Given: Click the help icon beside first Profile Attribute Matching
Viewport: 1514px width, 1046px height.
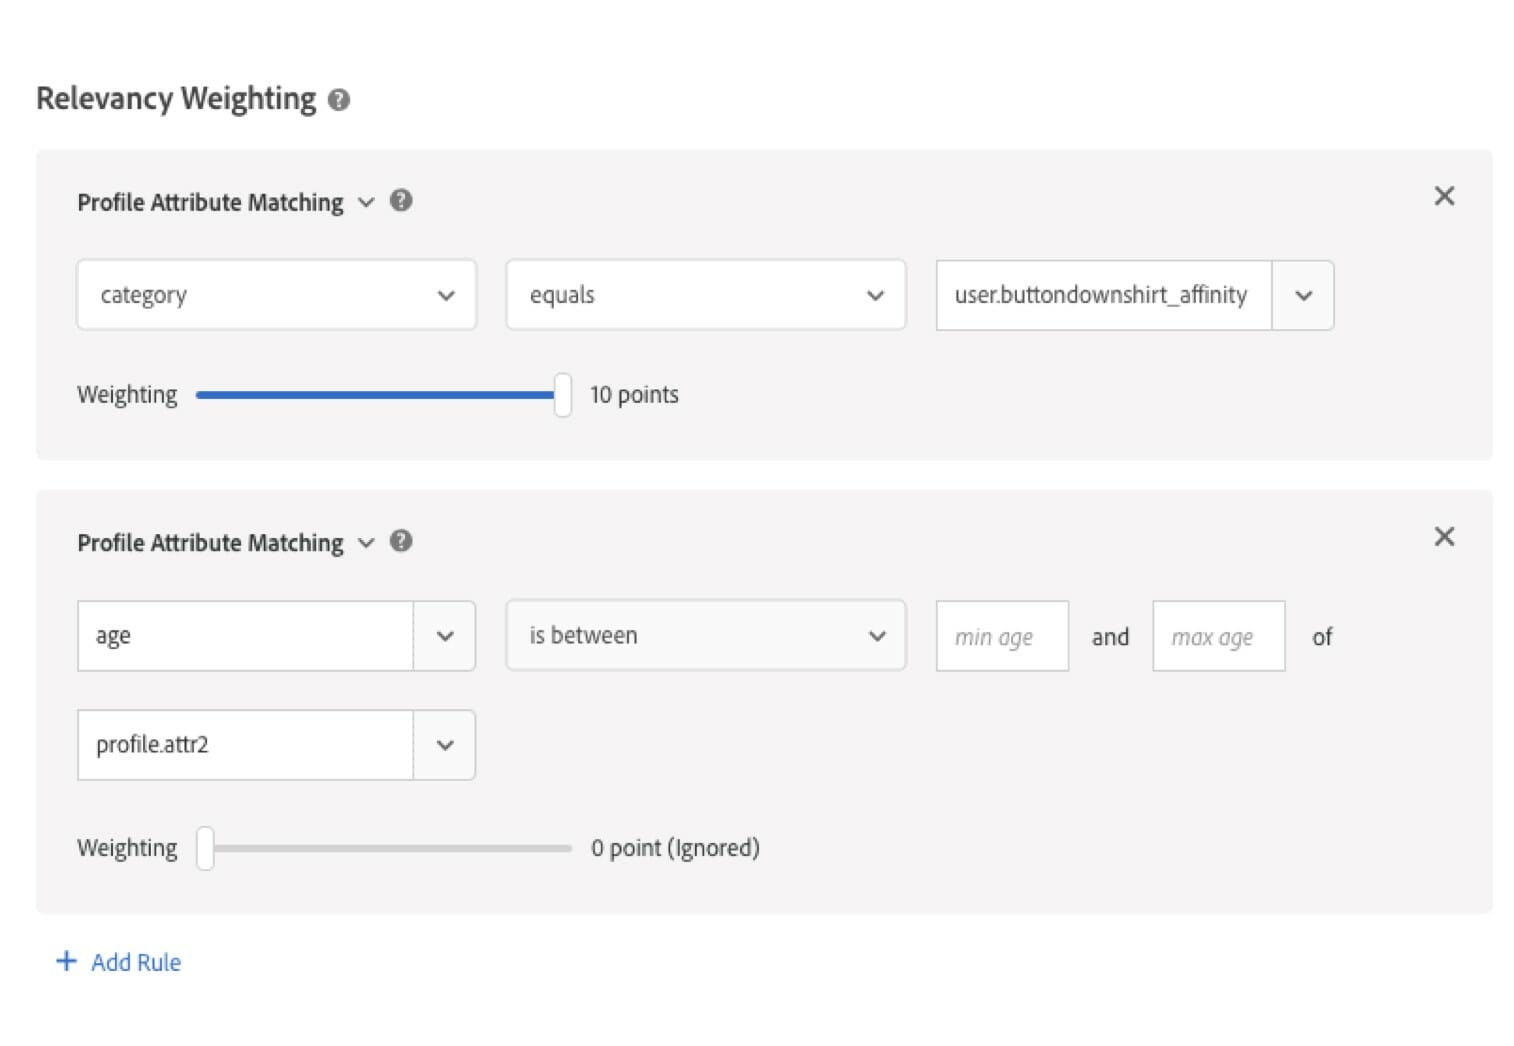Looking at the screenshot, I should click(401, 201).
